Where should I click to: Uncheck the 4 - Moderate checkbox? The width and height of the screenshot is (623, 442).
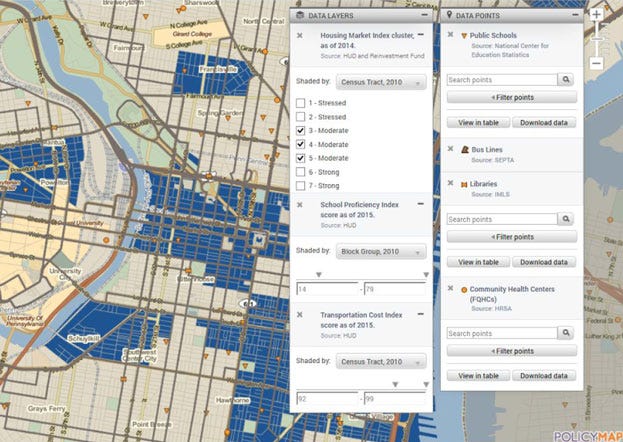tap(300, 144)
